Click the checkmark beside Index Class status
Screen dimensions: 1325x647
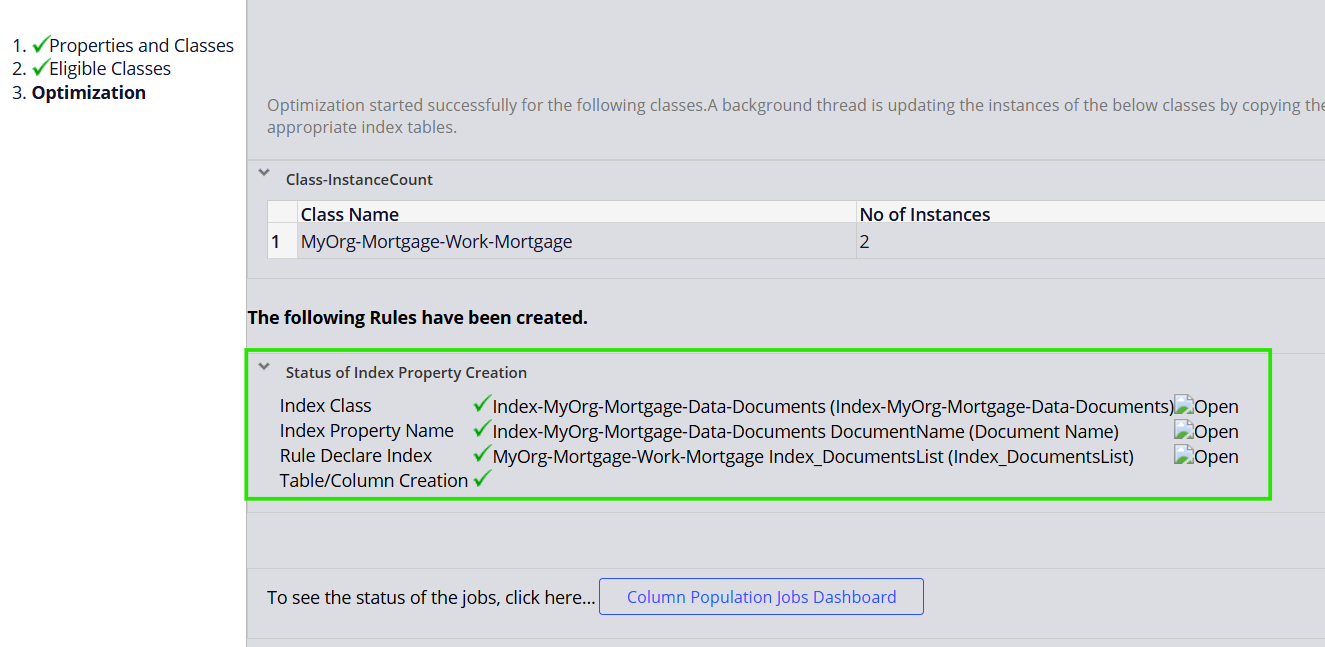pos(482,404)
